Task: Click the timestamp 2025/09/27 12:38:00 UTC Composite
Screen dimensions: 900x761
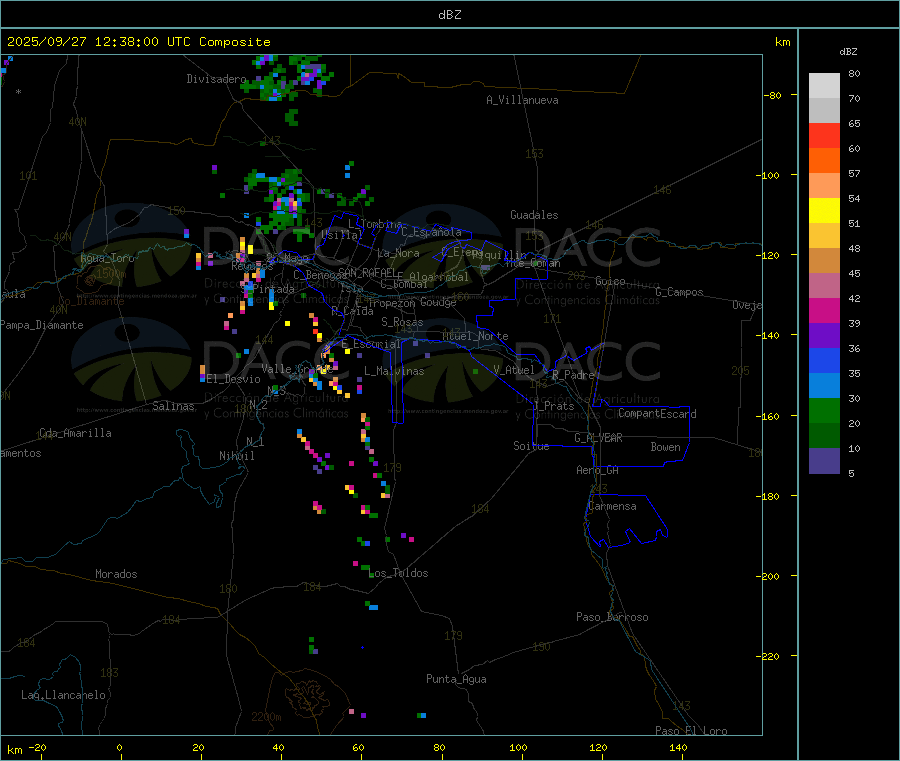Action: pos(138,42)
